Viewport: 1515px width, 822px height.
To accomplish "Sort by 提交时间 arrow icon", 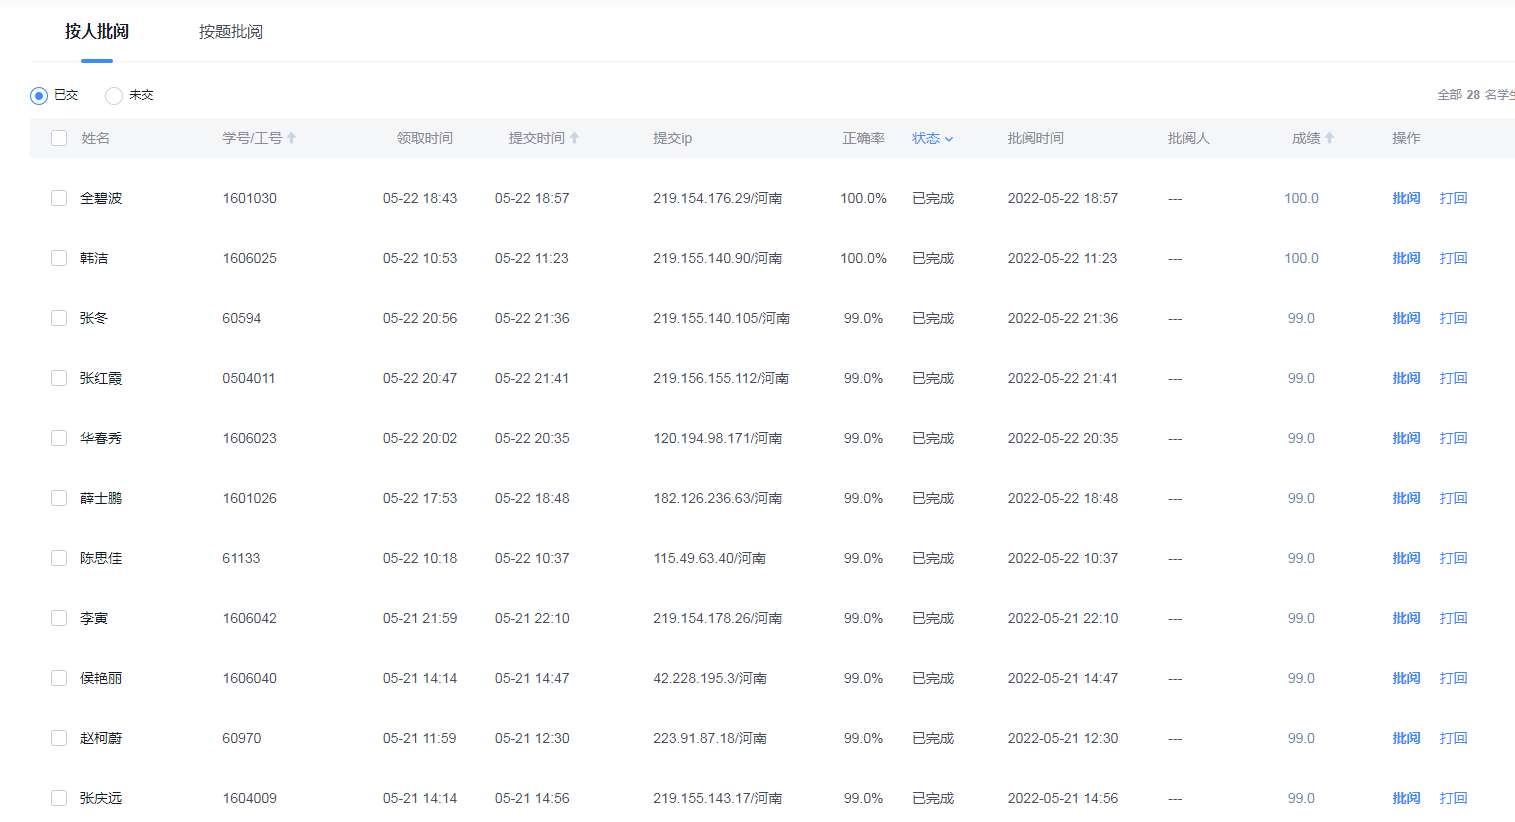I will pos(574,138).
